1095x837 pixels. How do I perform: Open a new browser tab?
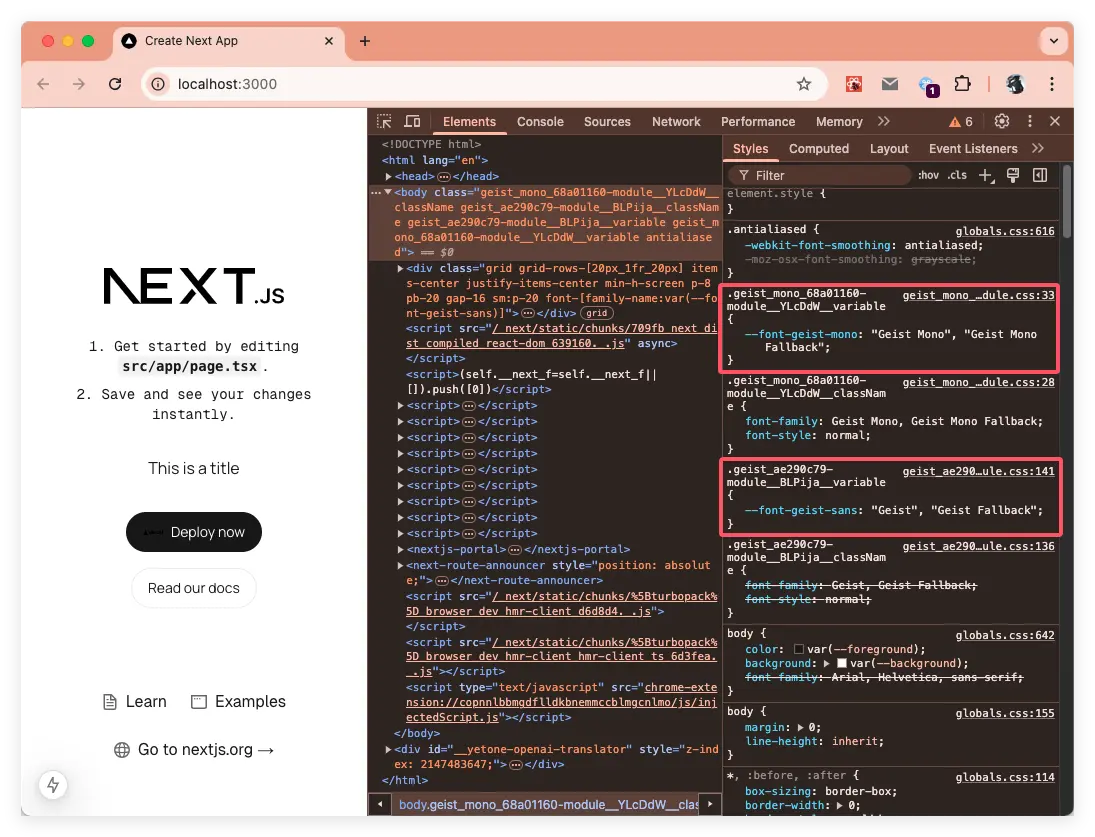click(365, 41)
